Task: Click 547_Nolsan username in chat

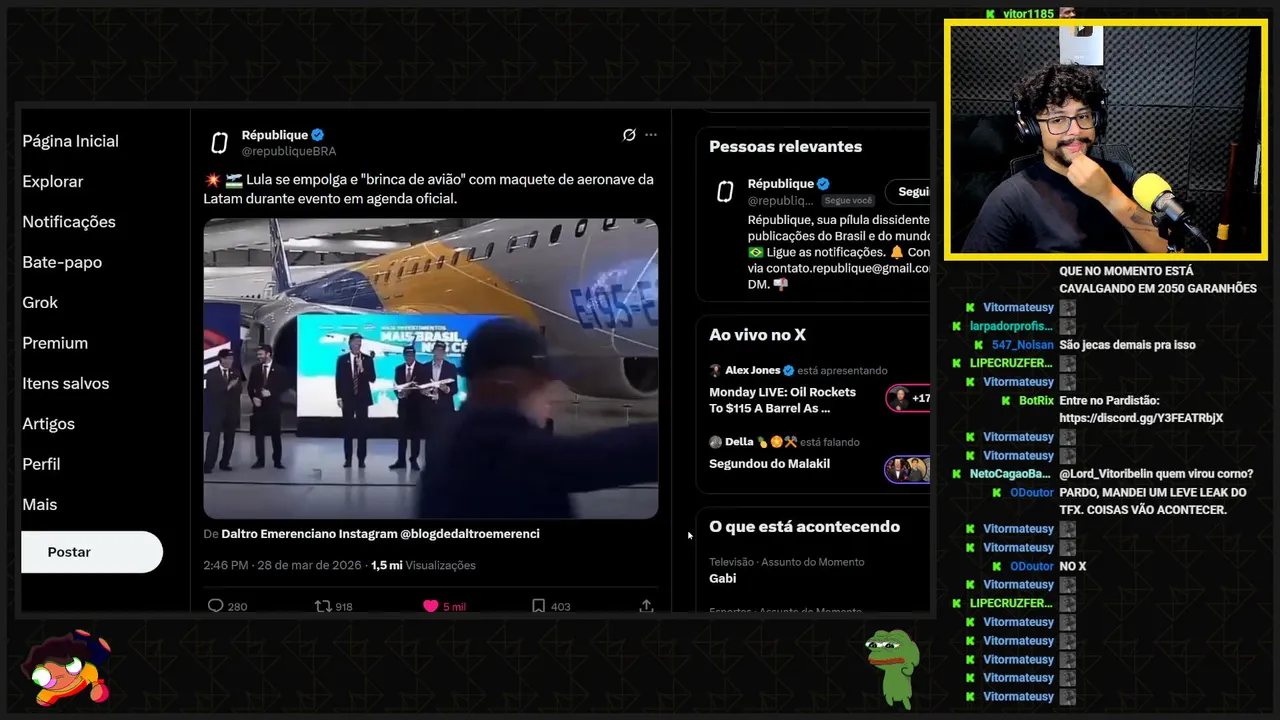Action: pyautogui.click(x=1022, y=345)
